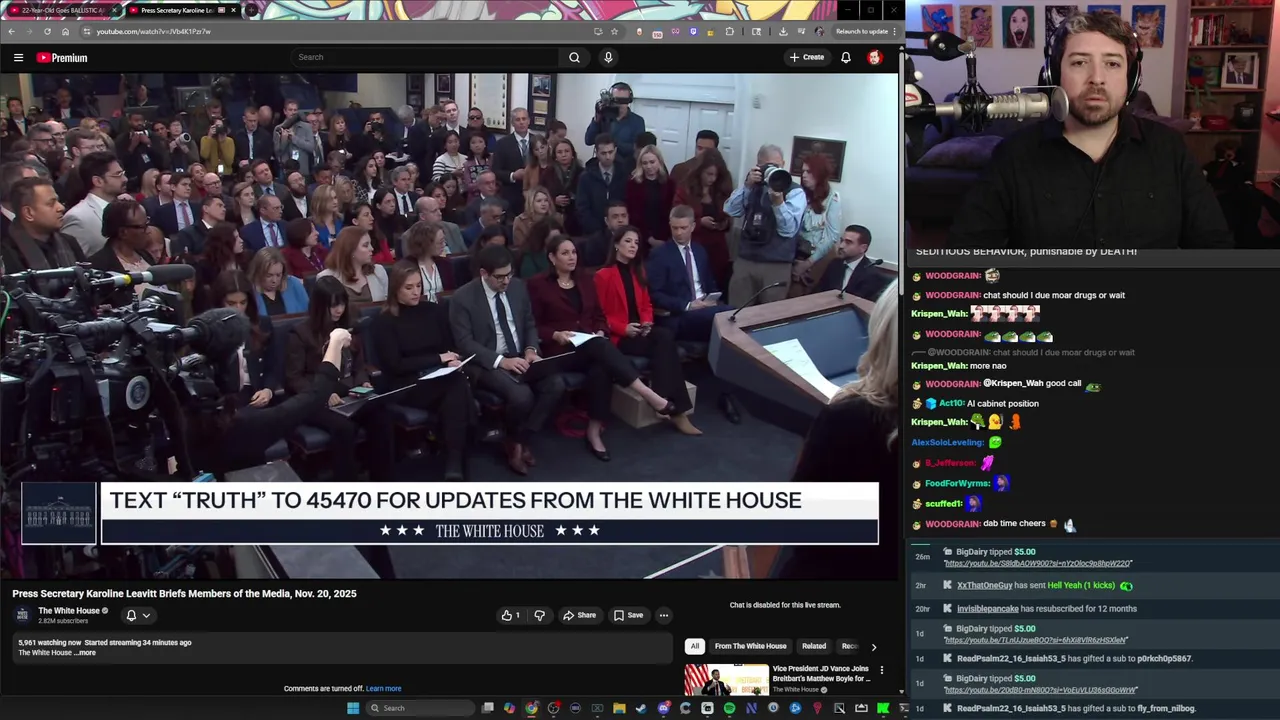
Task: Select the 'Related' chip
Action: click(814, 646)
